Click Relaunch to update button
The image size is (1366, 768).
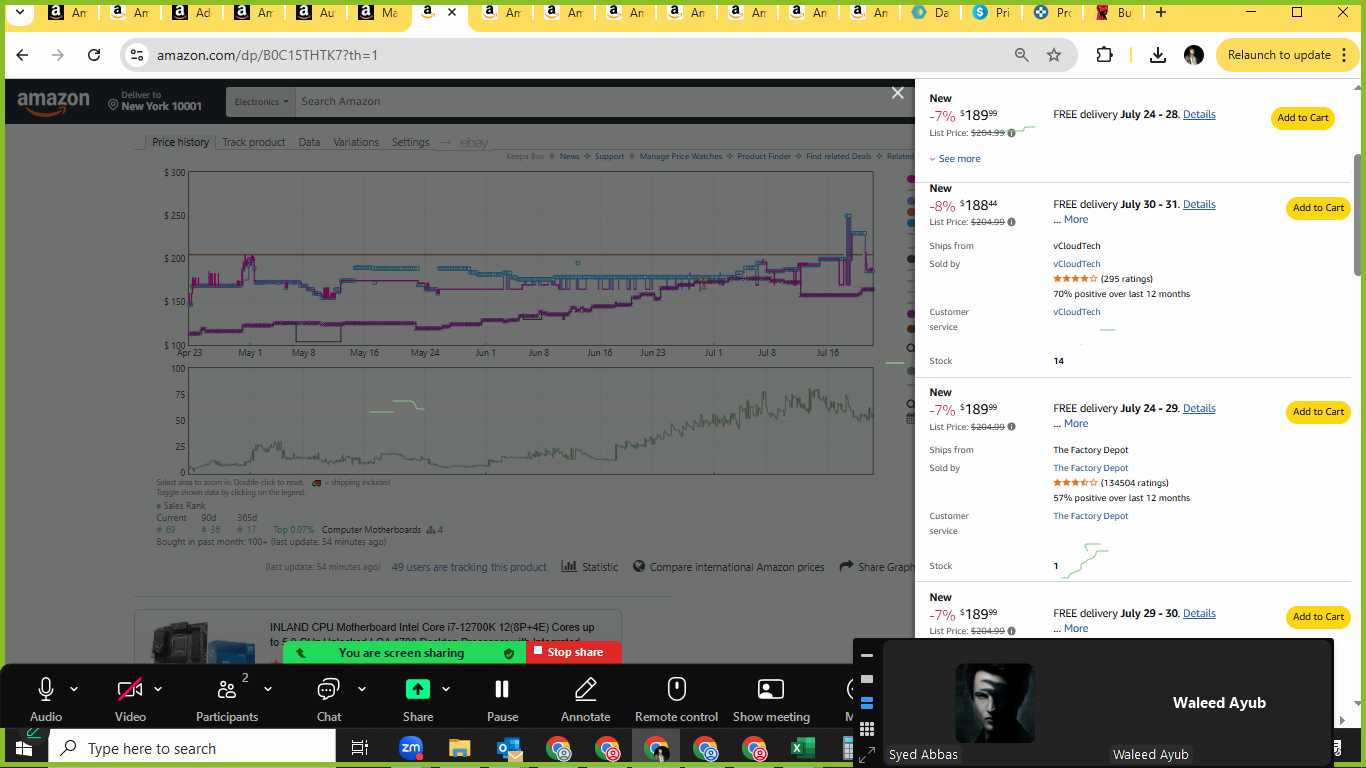pyautogui.click(x=1278, y=55)
